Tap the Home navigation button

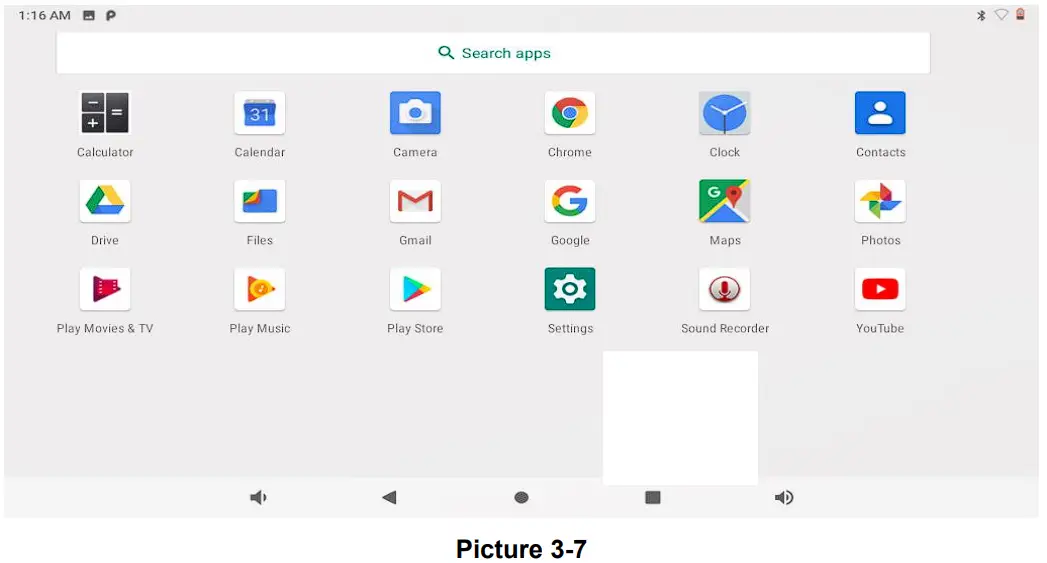point(521,498)
